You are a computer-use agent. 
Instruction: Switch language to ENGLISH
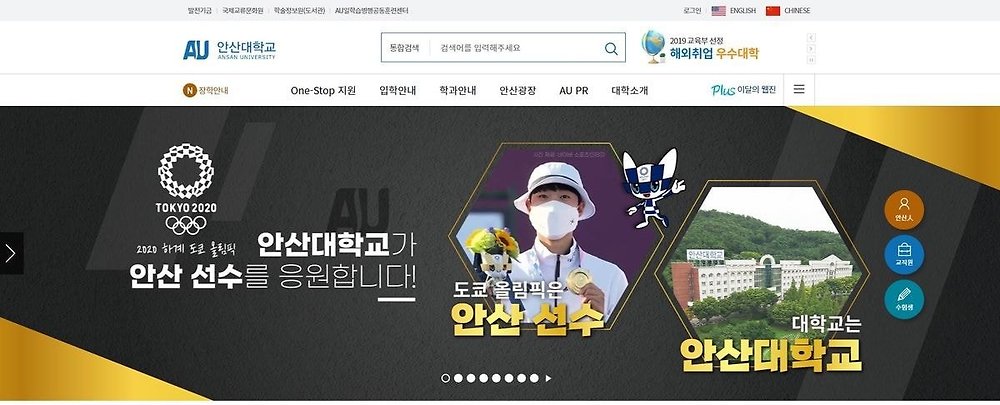tap(733, 11)
